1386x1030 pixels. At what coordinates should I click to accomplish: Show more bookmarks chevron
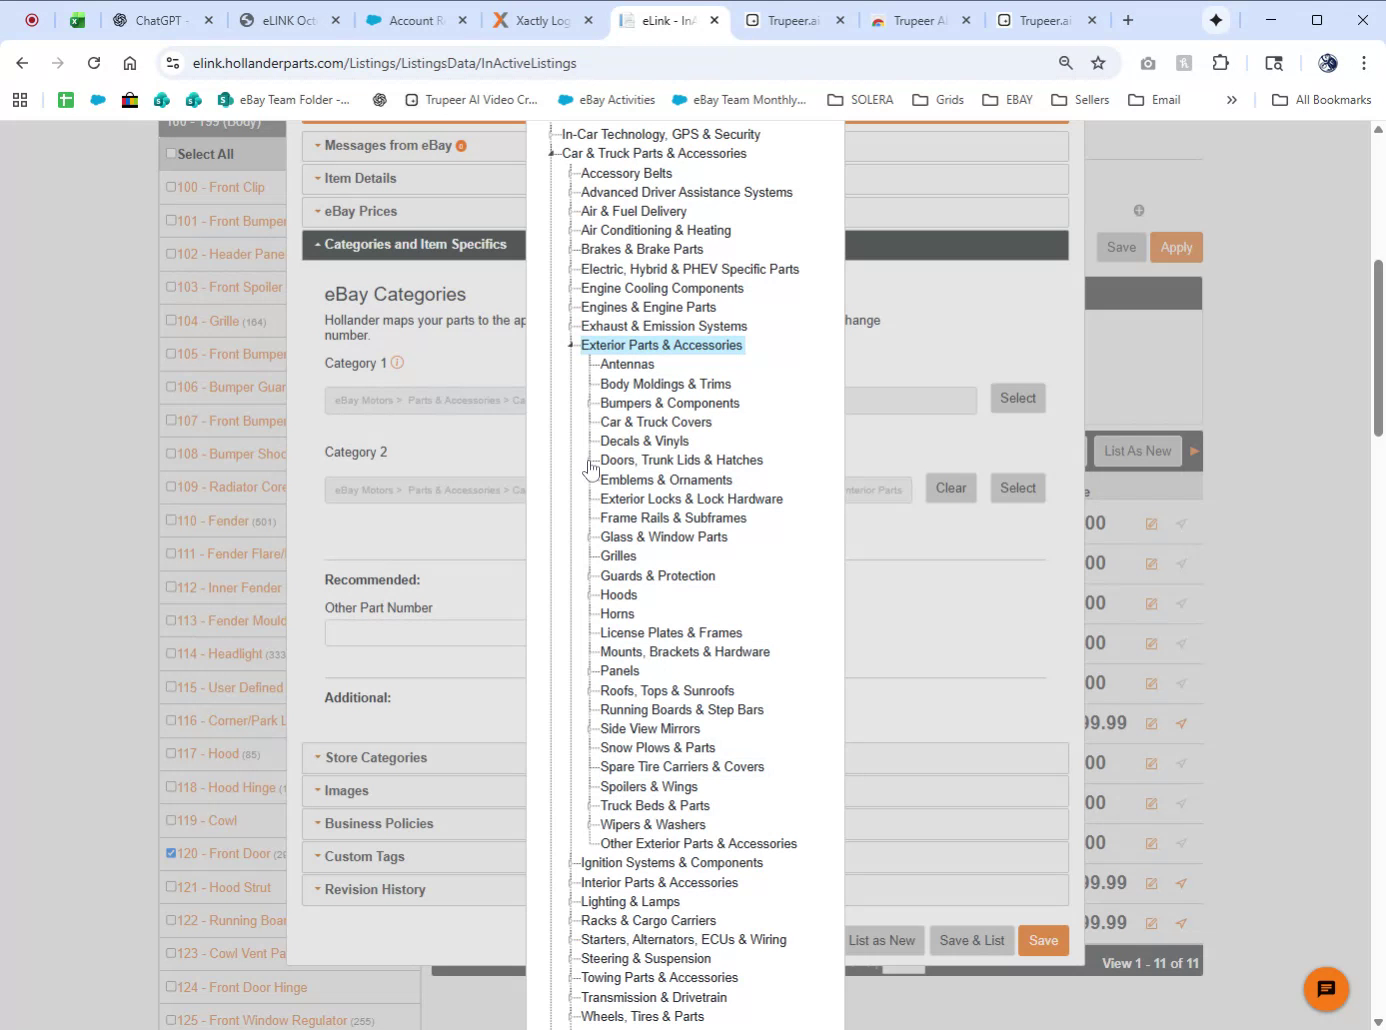pos(1232,100)
